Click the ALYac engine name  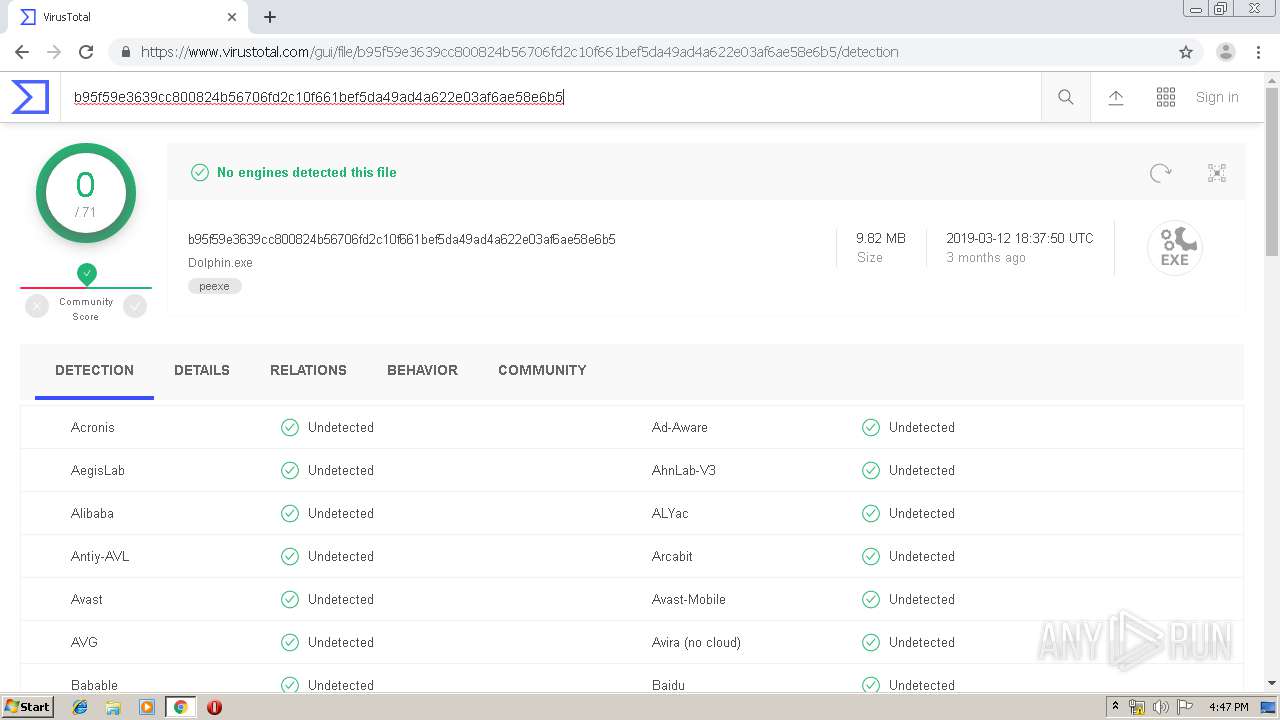click(x=670, y=513)
